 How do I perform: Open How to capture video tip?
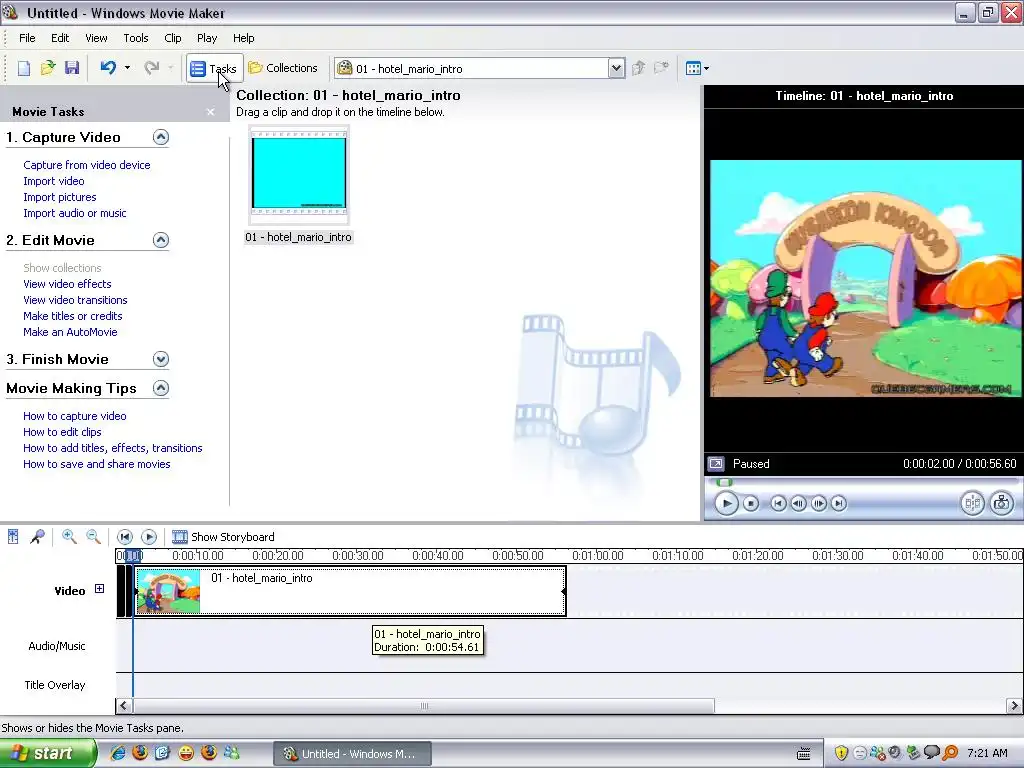coord(74,416)
